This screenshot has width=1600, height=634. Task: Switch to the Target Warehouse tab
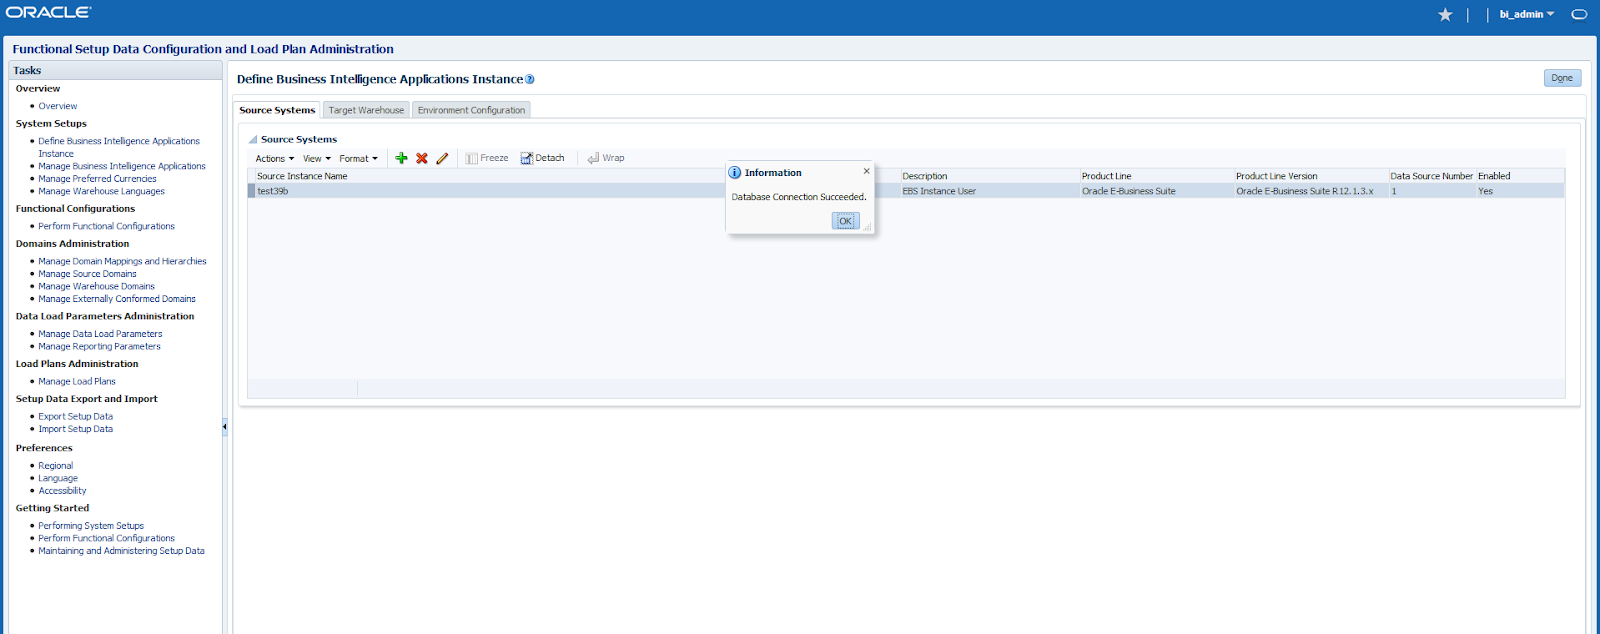click(x=366, y=110)
